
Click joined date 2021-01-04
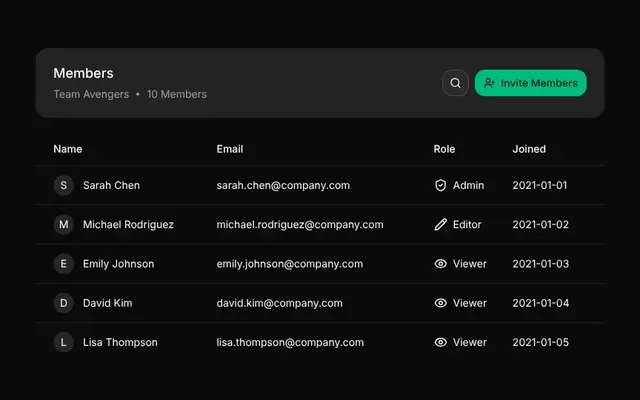(x=540, y=303)
